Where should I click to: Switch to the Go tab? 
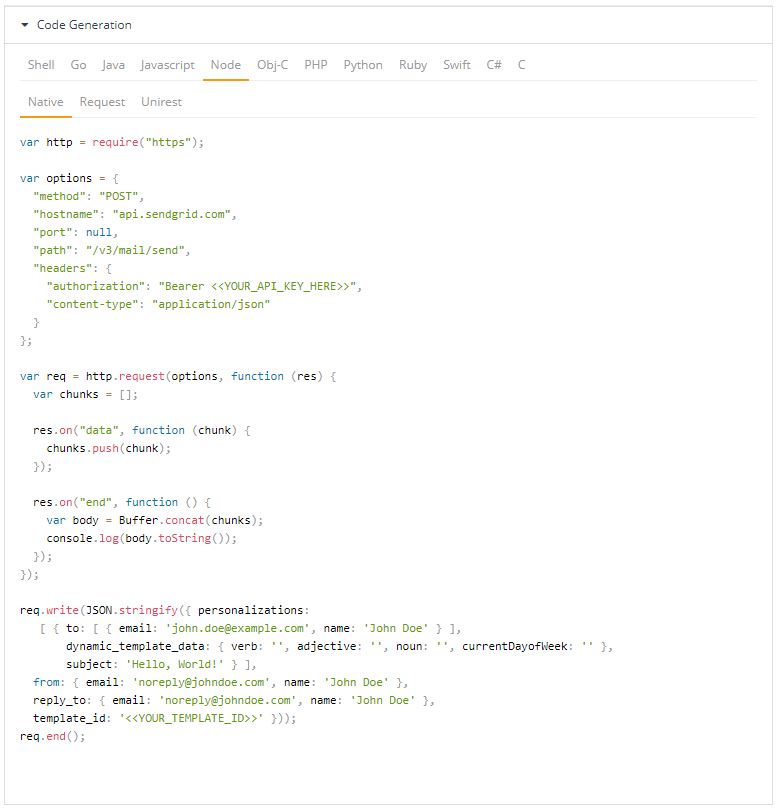[78, 65]
